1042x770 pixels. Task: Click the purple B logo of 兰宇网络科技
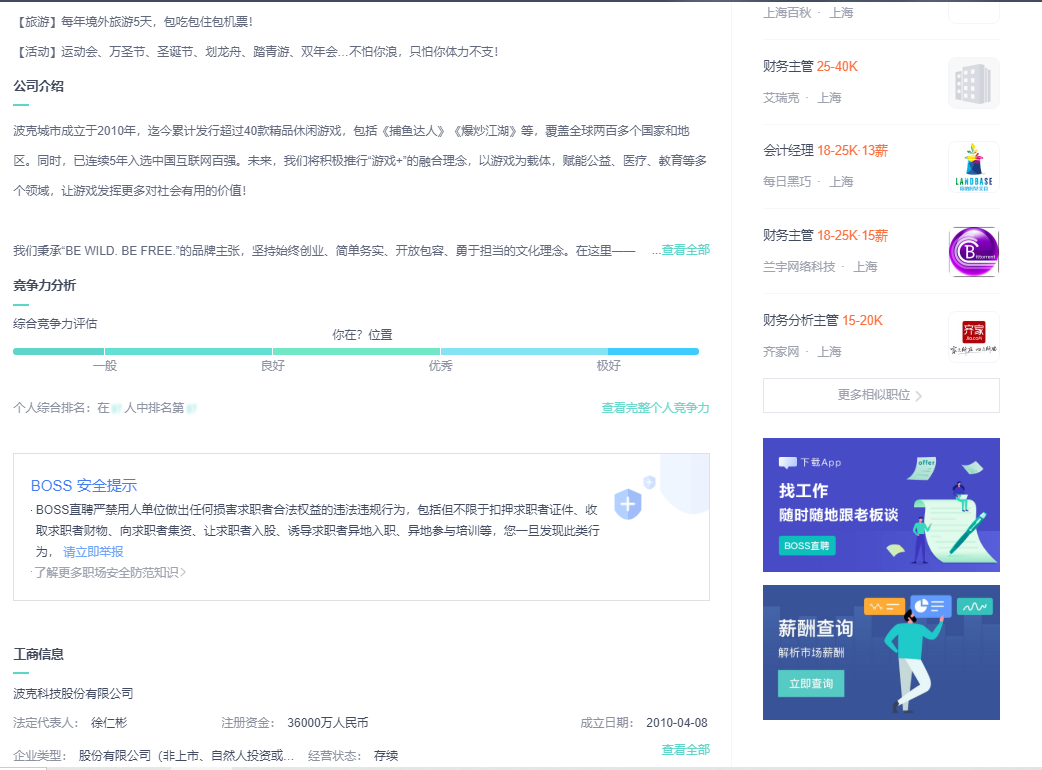pos(973,251)
